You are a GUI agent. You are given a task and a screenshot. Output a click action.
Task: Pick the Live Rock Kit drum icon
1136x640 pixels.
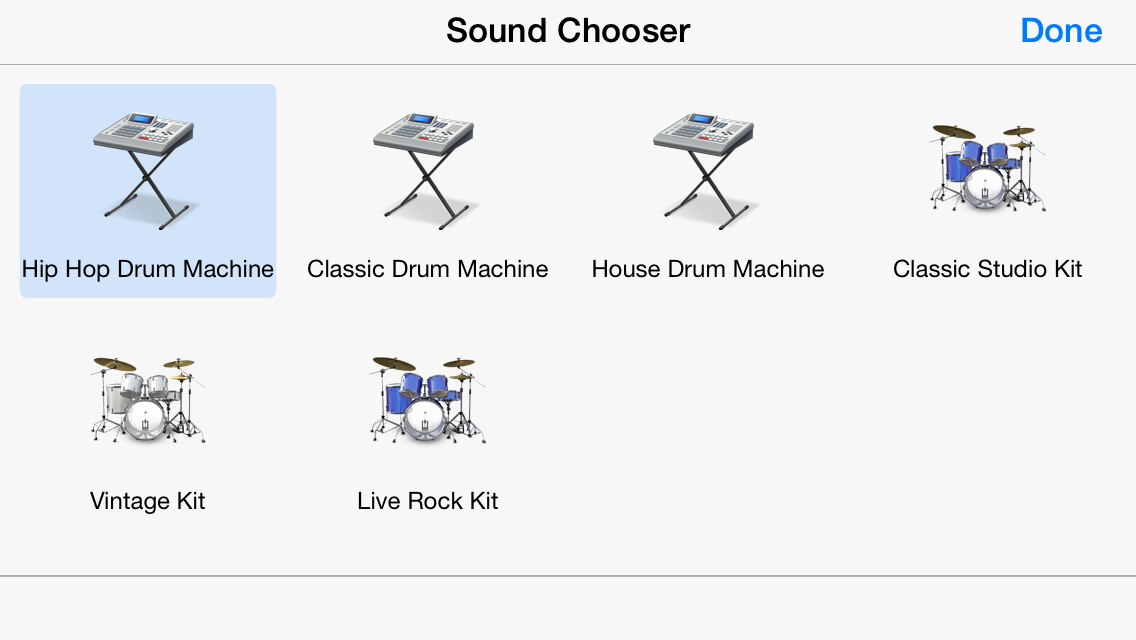coord(427,399)
